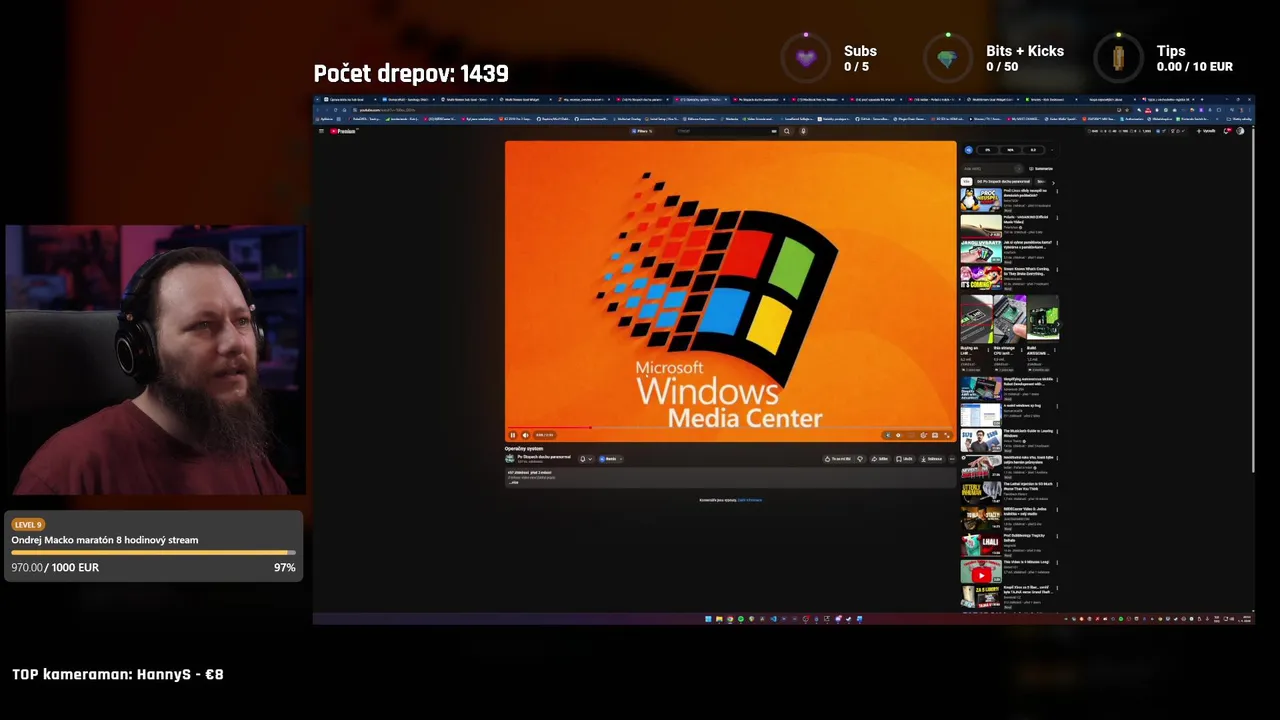
Task: Open the link in the comments disabled notice
Action: click(750, 500)
